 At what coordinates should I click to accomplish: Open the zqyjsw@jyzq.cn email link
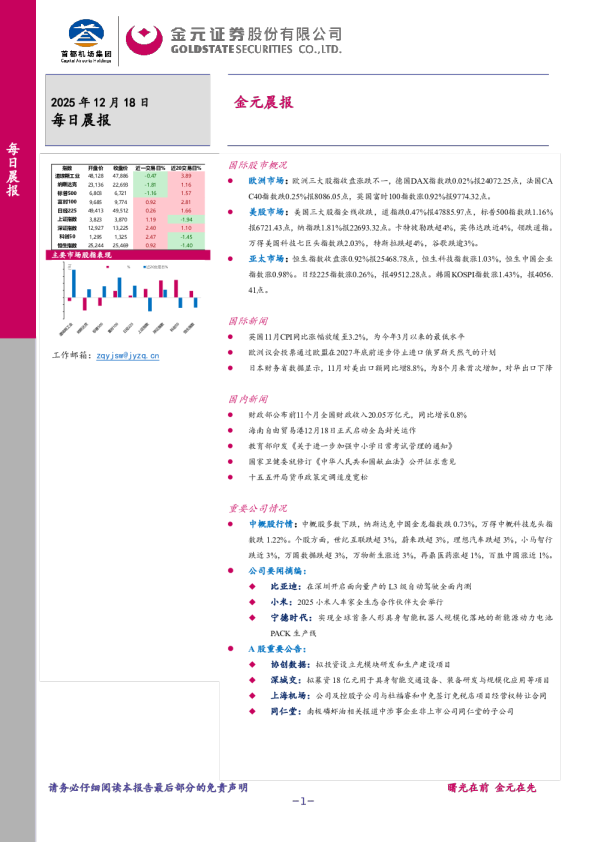pyautogui.click(x=128, y=355)
